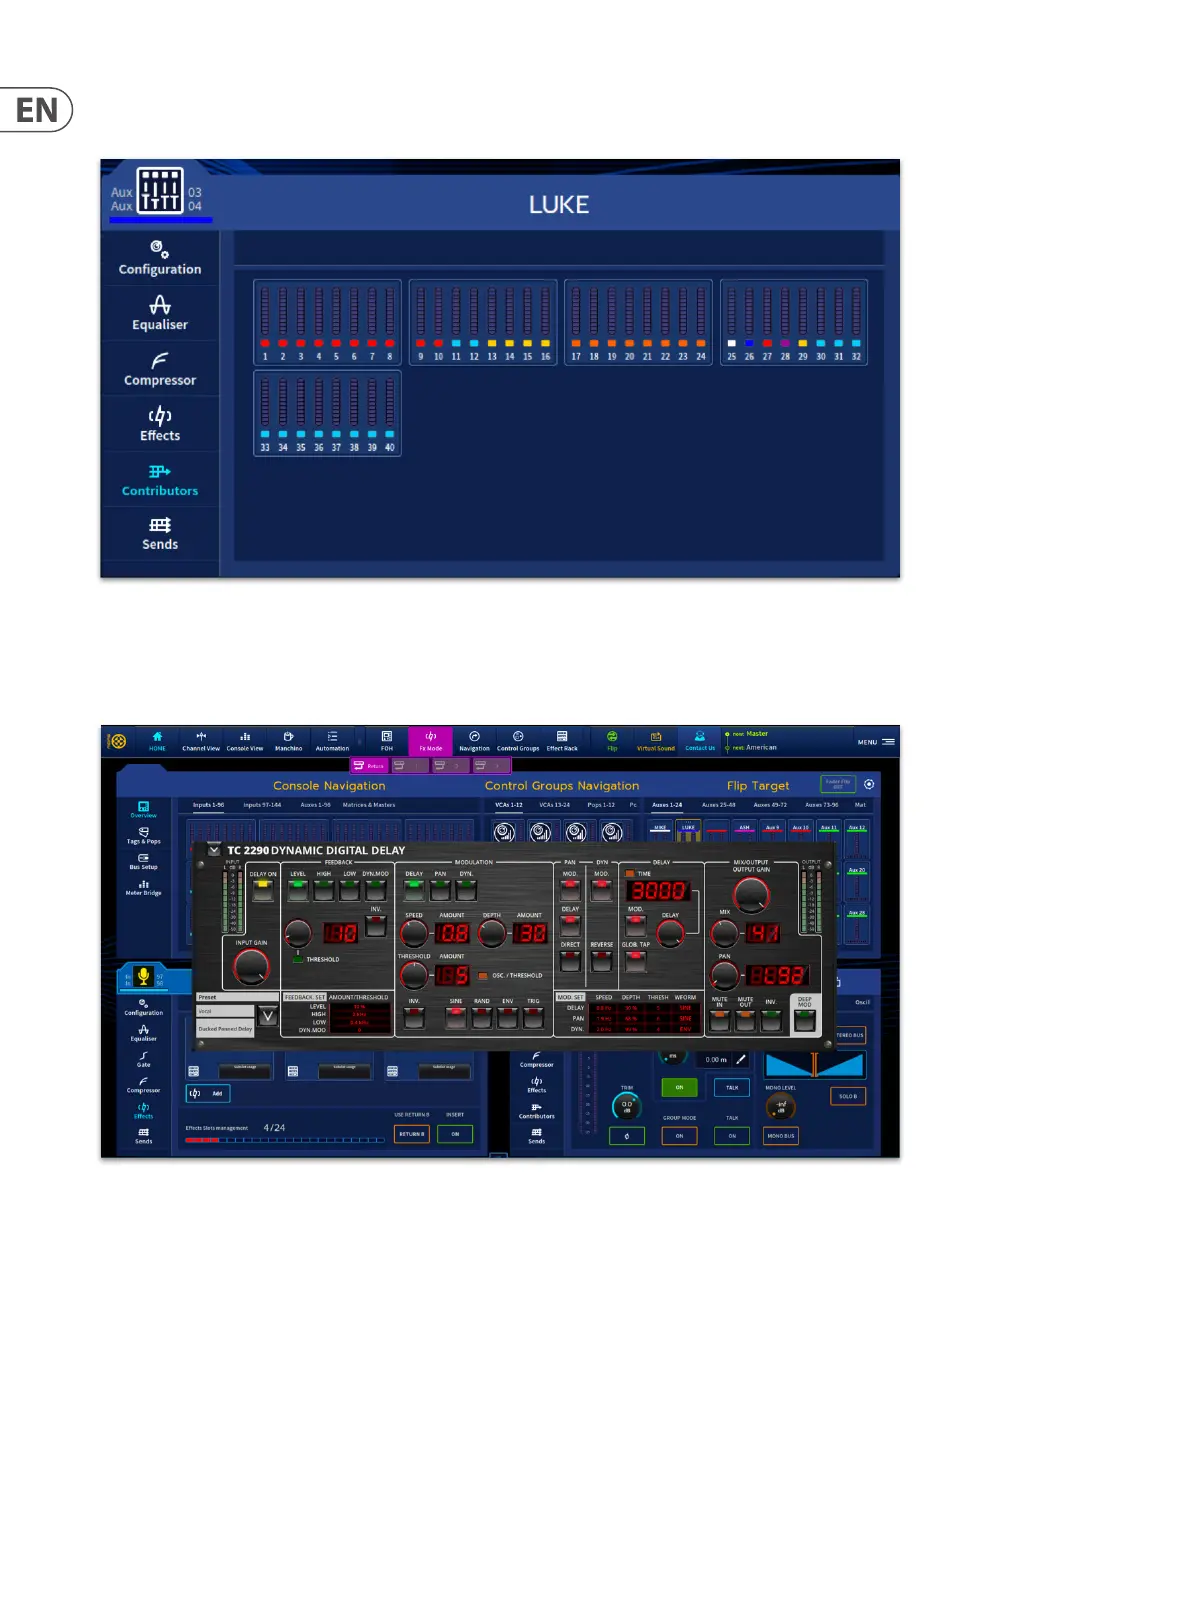The height and width of the screenshot is (1616, 1191).
Task: Toggle the DELAY ON switch on TC 2290
Action: (262, 889)
